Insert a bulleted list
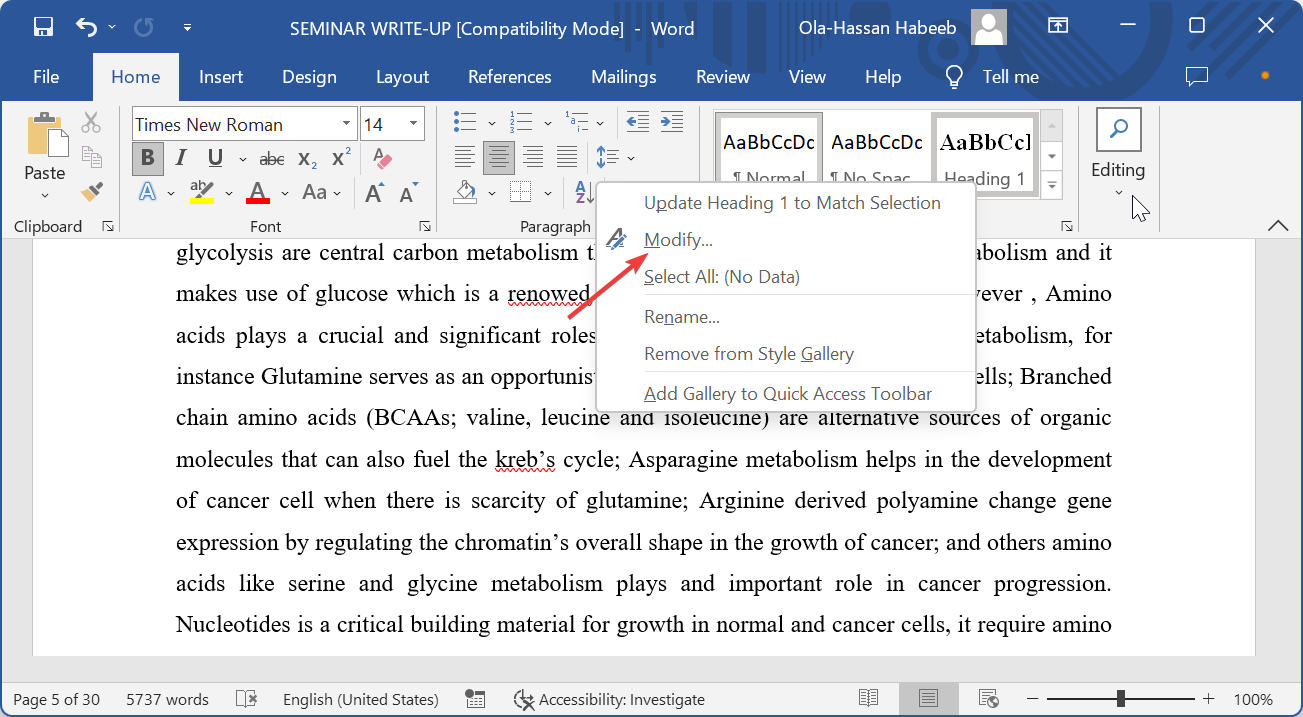The width and height of the screenshot is (1303, 717). click(465, 123)
